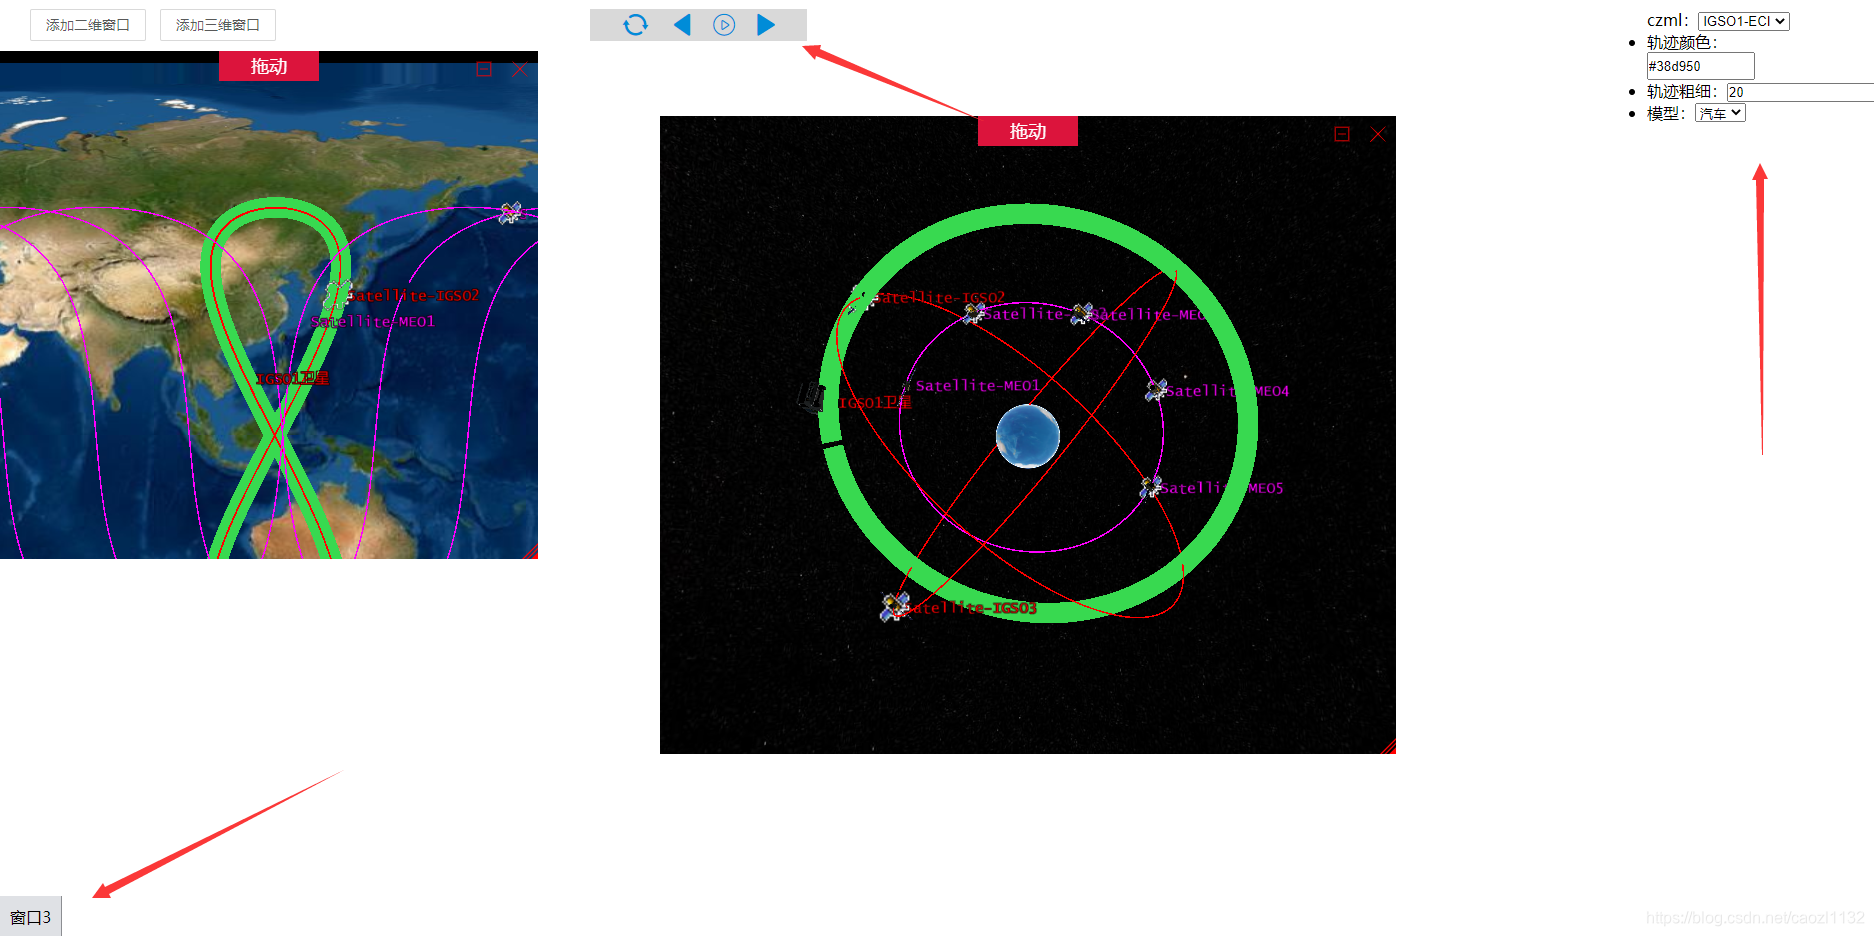Click the reverse play triangle icon
1874x936 pixels.
click(x=682, y=24)
